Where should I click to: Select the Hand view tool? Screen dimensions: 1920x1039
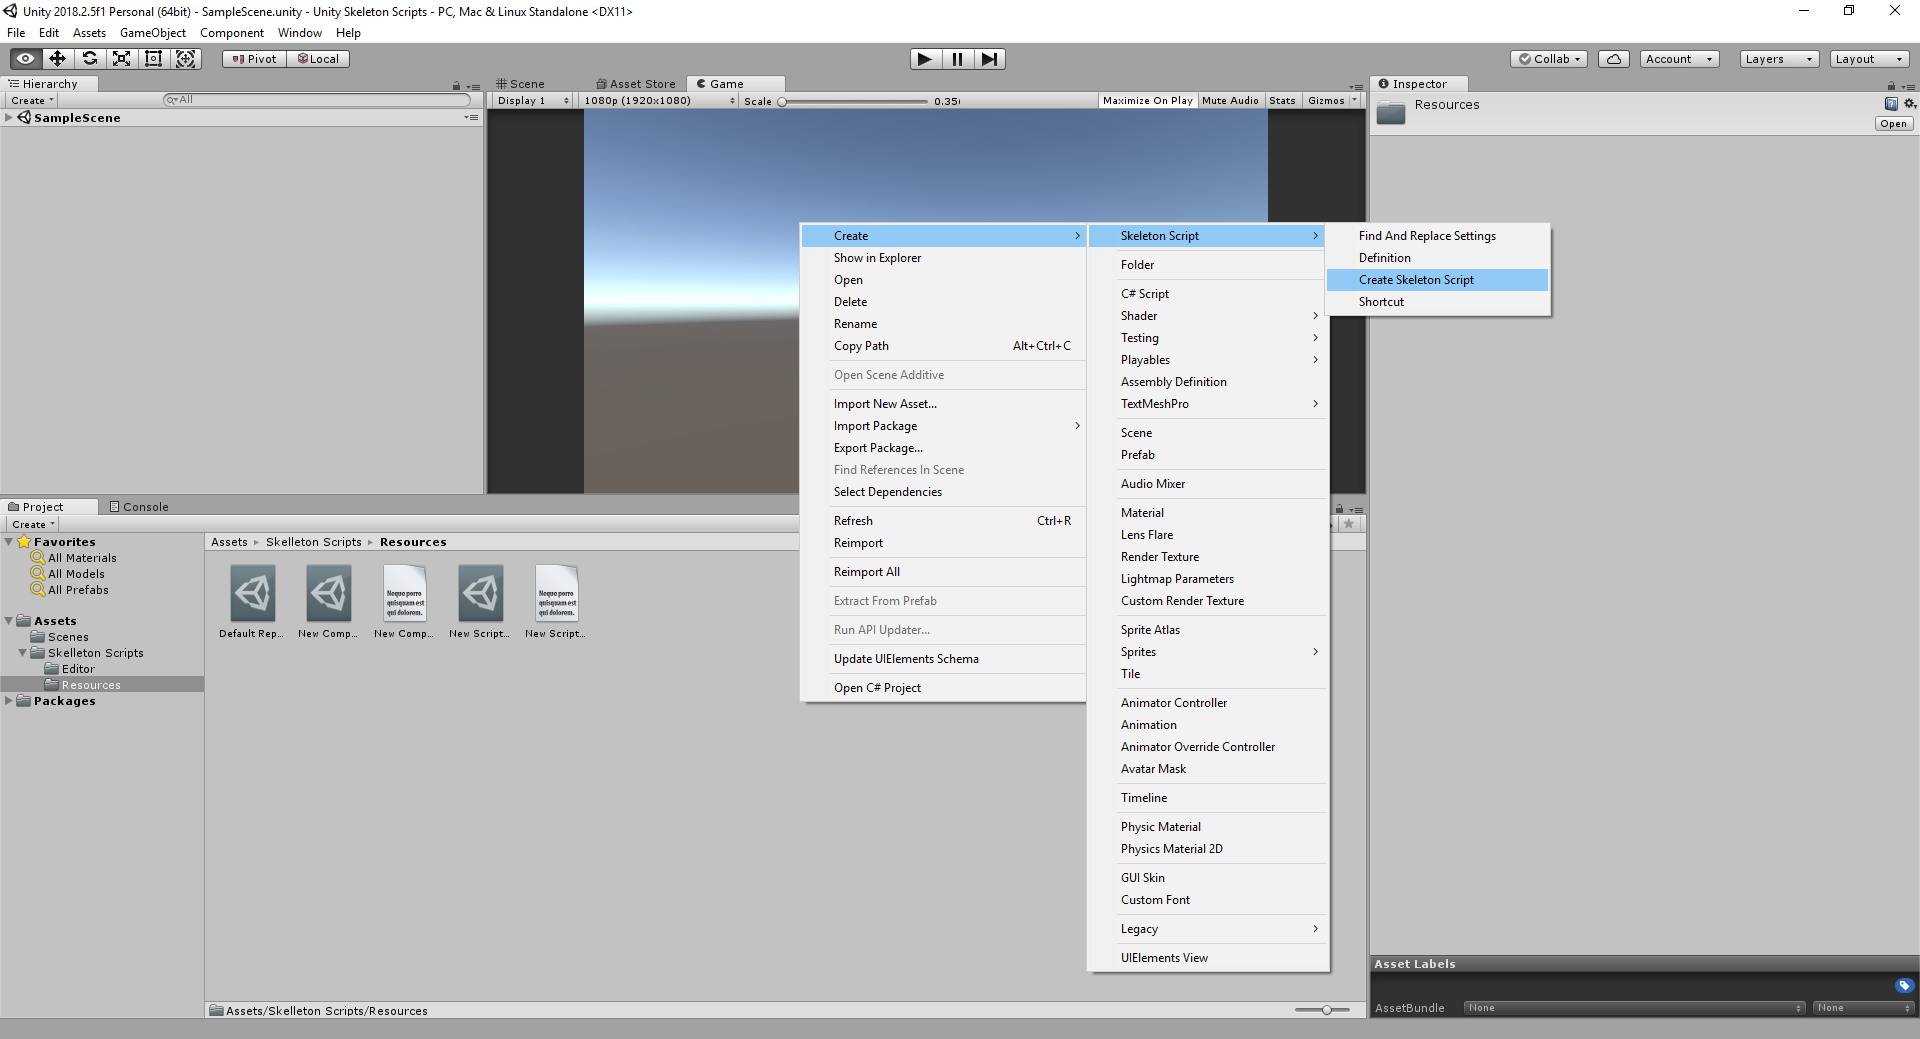tap(25, 59)
